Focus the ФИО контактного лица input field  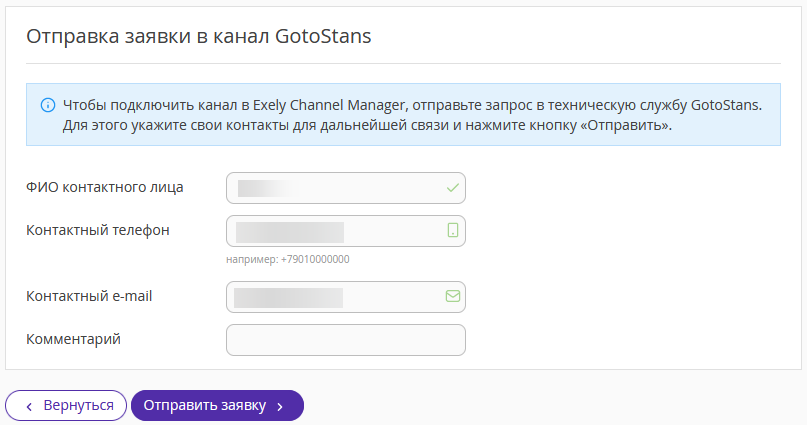[346, 188]
